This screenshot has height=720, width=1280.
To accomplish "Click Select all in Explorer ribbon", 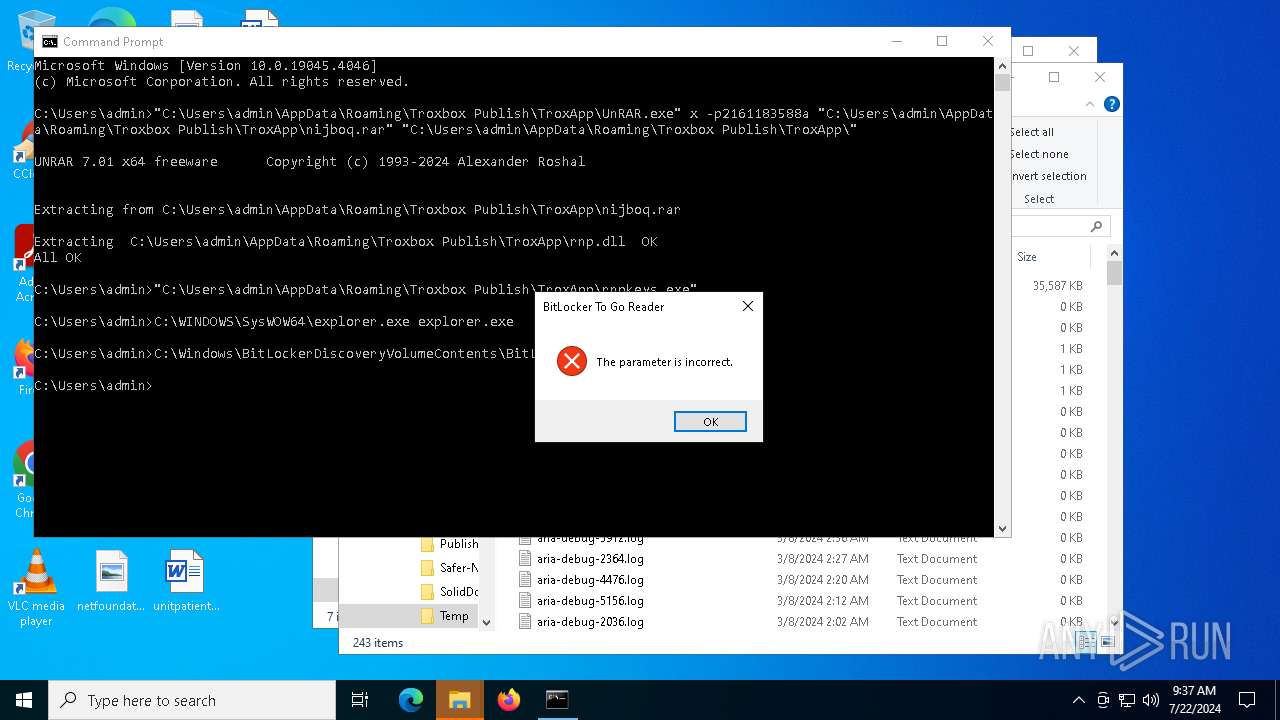I will pos(1031,132).
